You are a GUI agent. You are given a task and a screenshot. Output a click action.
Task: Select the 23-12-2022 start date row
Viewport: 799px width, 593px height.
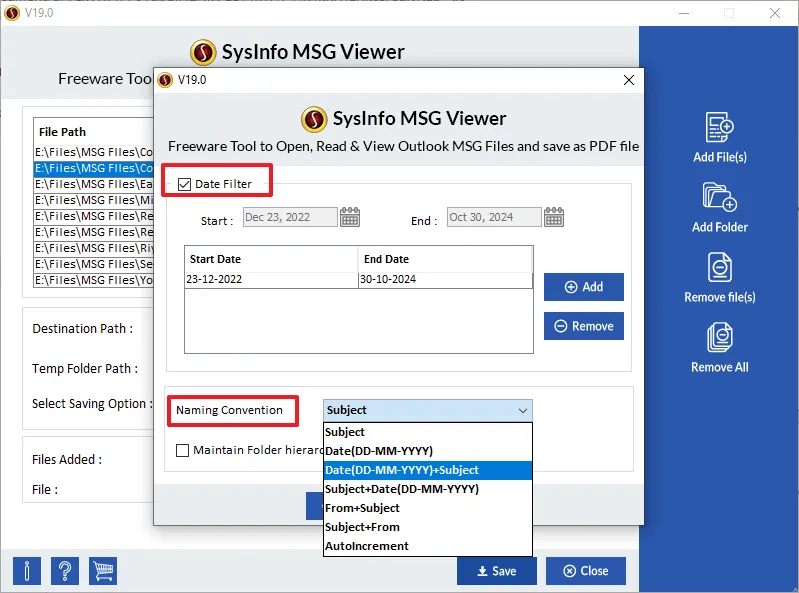pyautogui.click(x=270, y=280)
